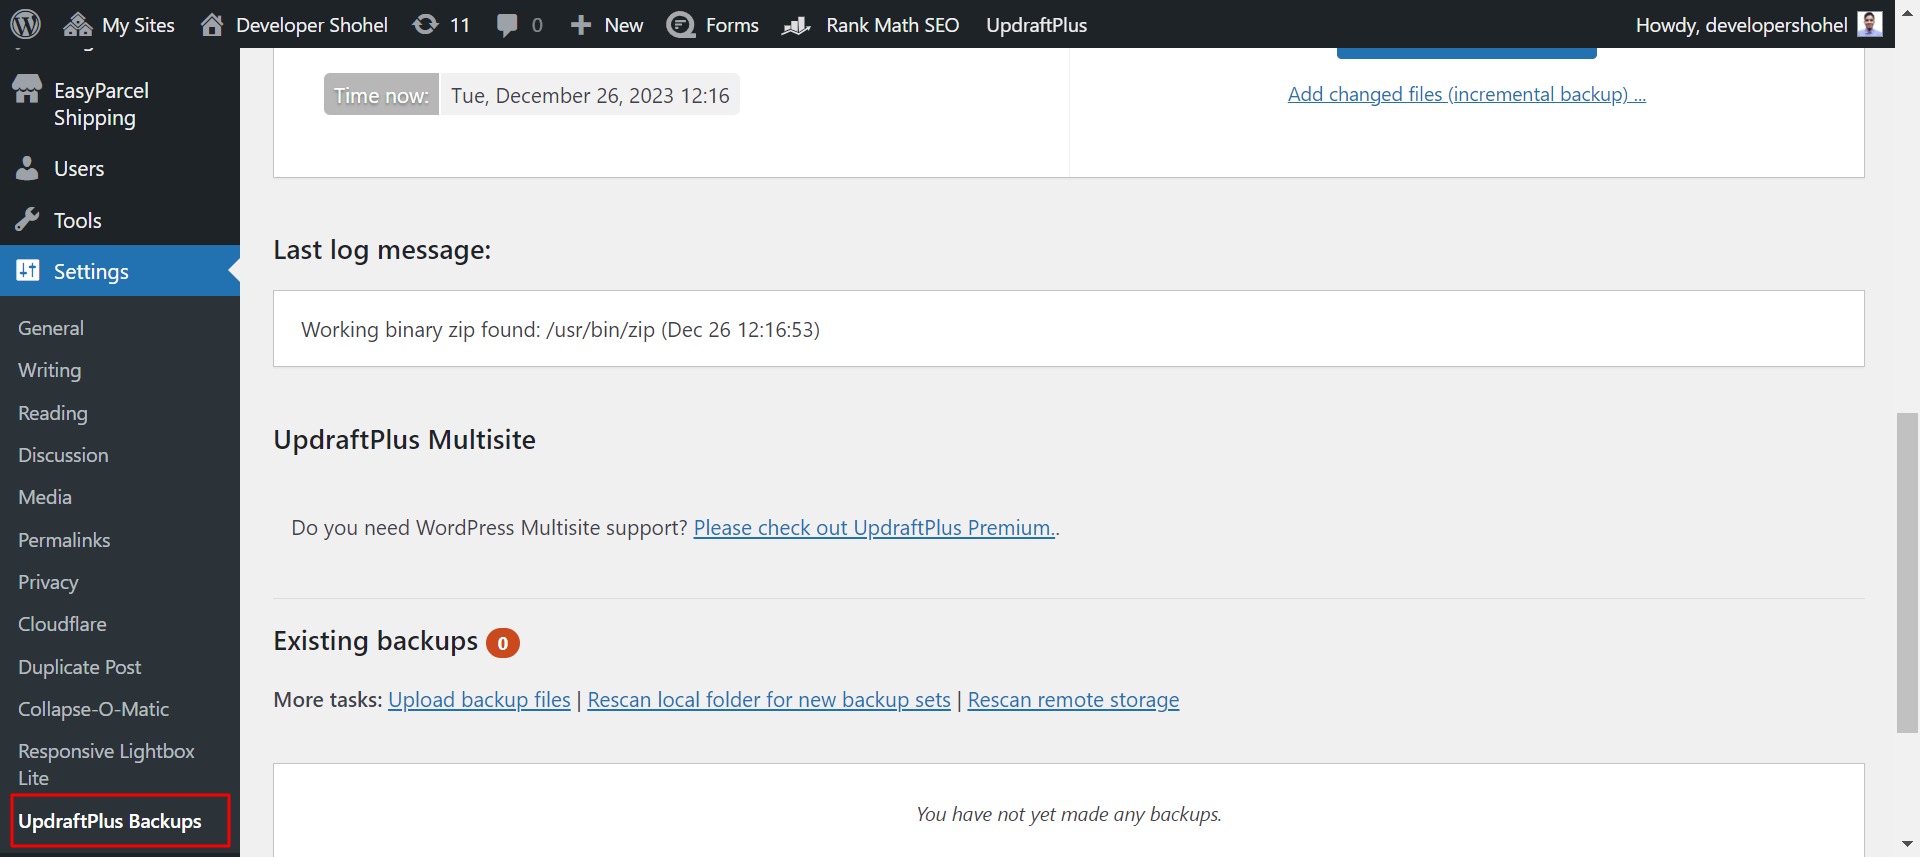
Task: Open the Users sidebar menu
Action: (79, 168)
